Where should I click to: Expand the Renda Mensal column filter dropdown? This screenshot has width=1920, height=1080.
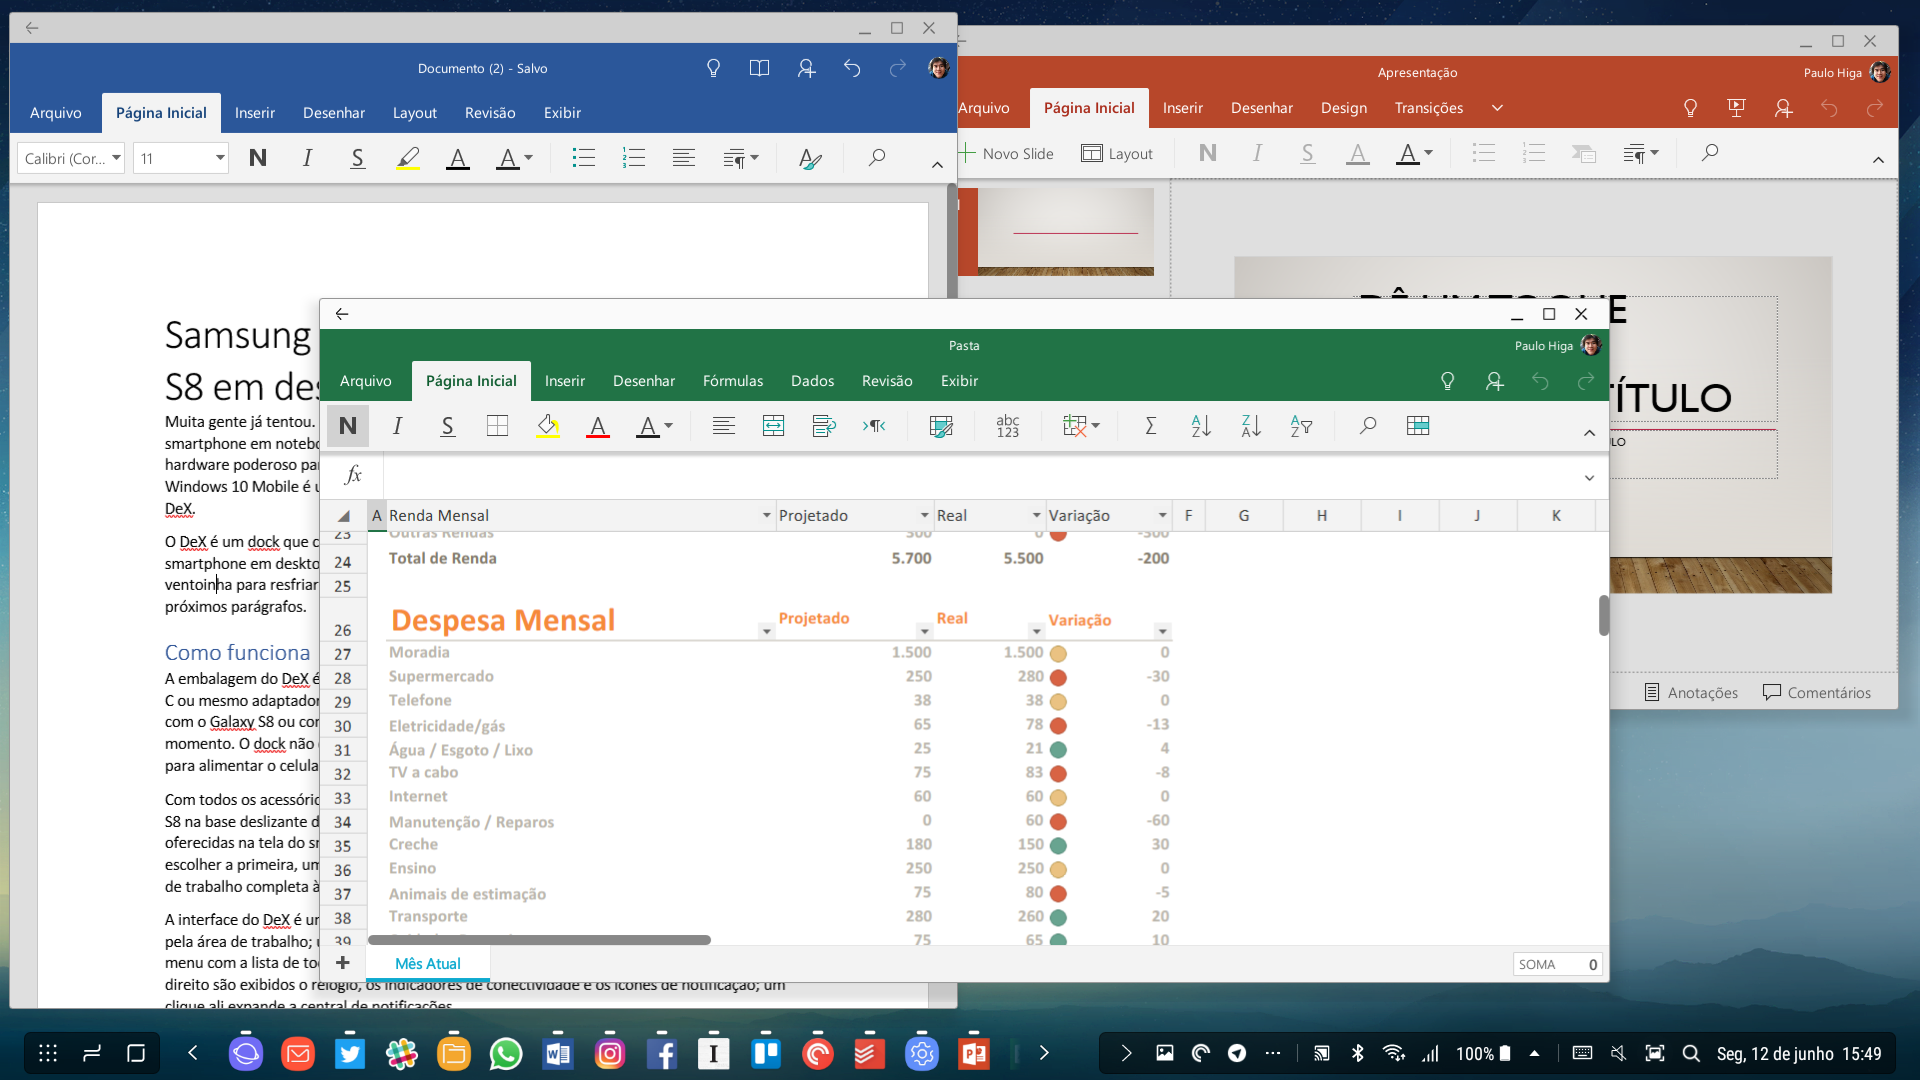coord(766,516)
